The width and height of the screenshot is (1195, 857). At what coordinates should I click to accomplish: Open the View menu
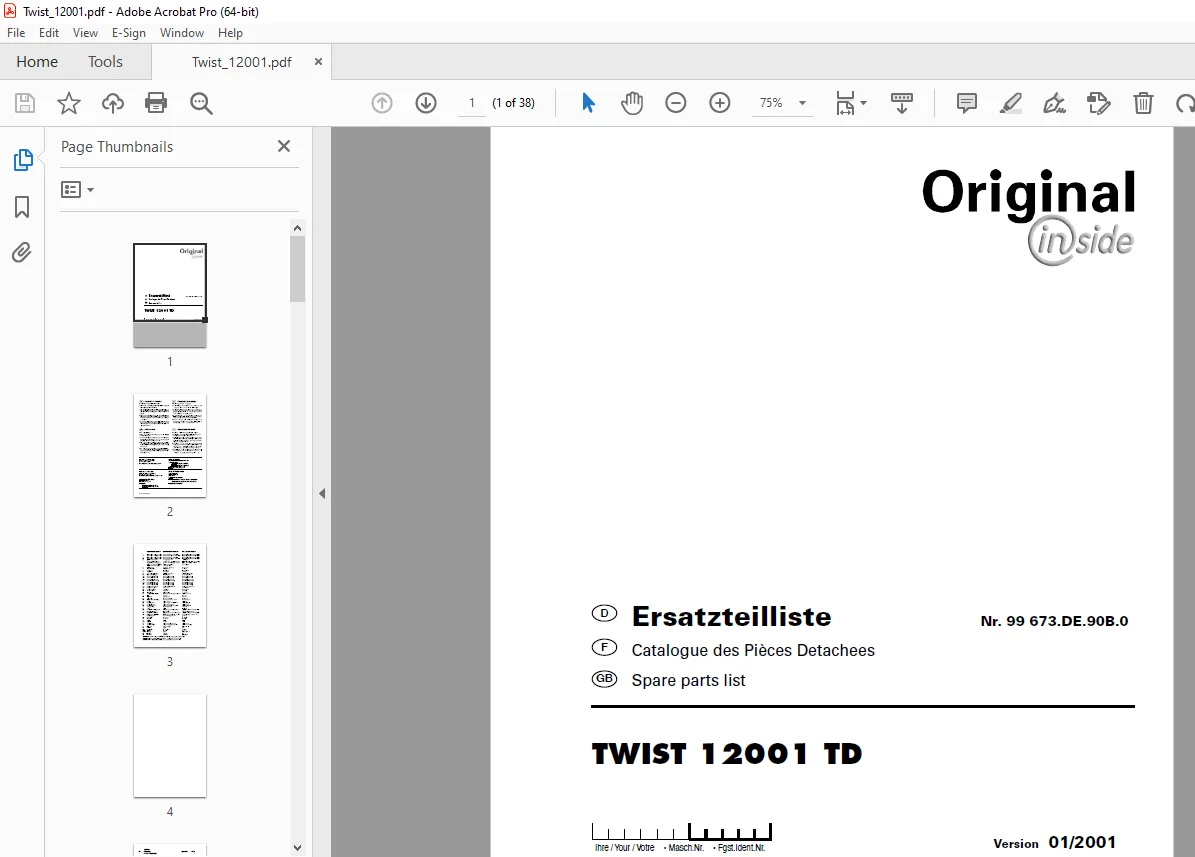pyautogui.click(x=85, y=33)
